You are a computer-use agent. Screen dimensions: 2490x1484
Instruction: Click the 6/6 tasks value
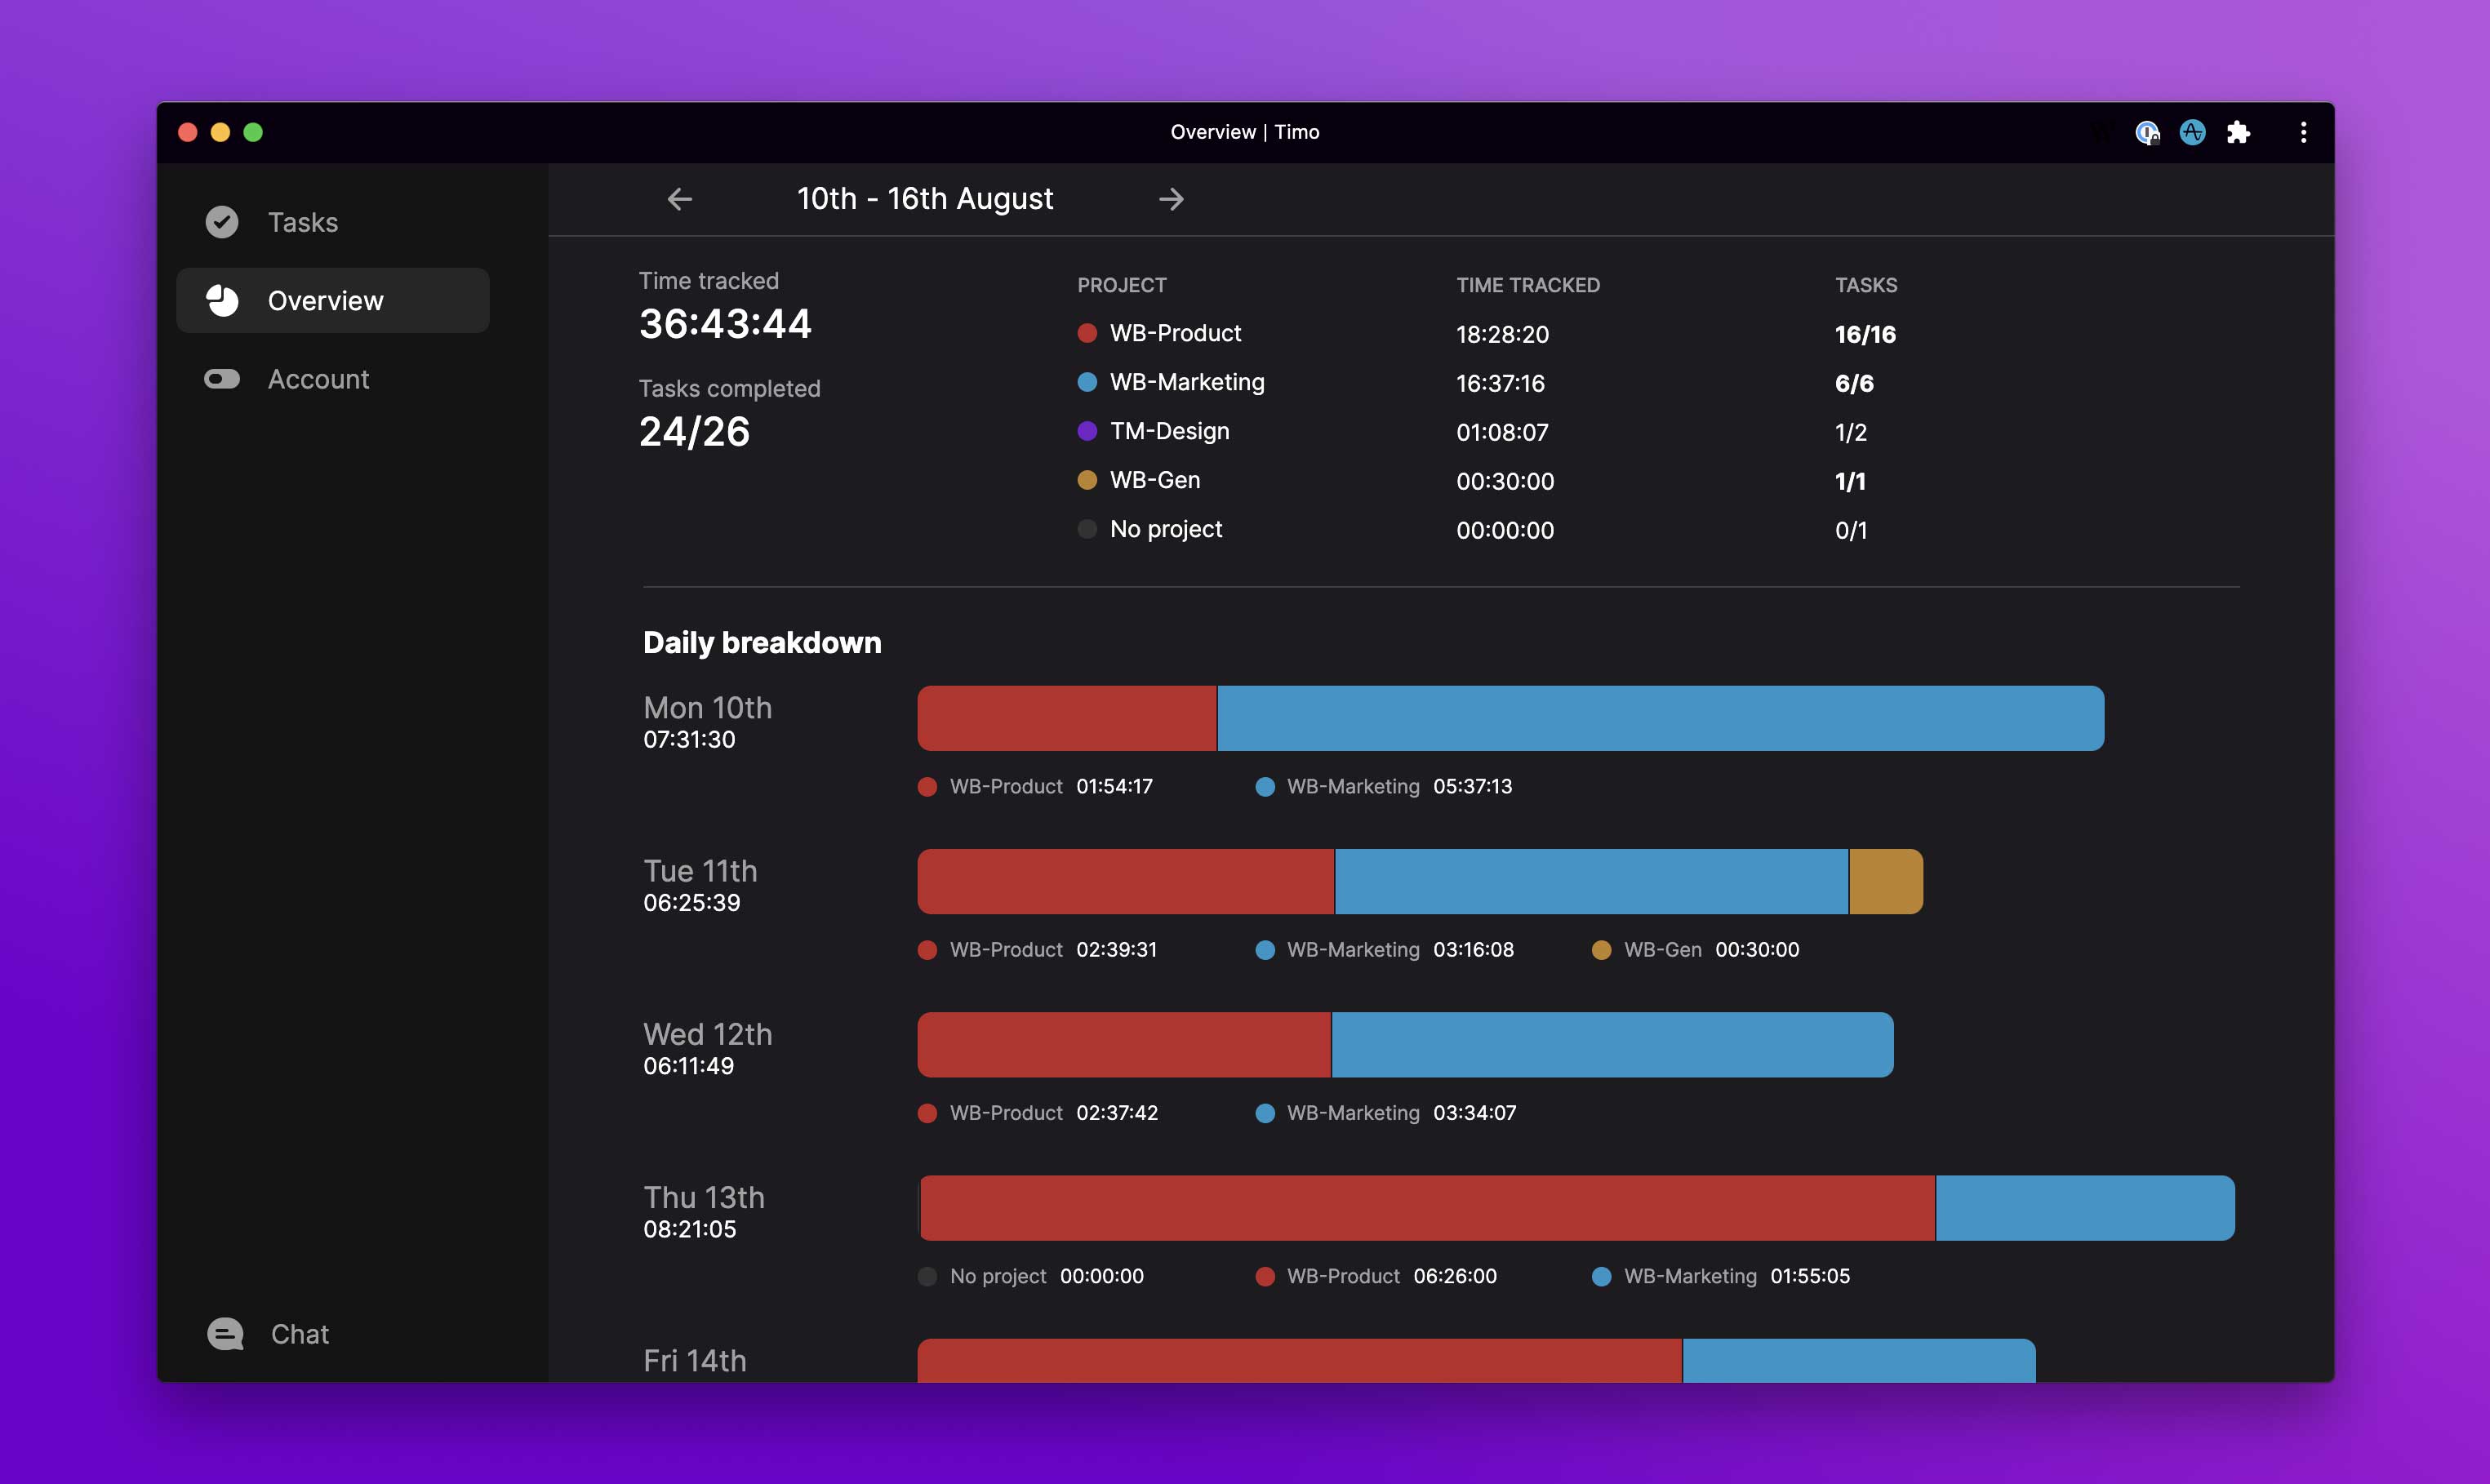[1854, 383]
